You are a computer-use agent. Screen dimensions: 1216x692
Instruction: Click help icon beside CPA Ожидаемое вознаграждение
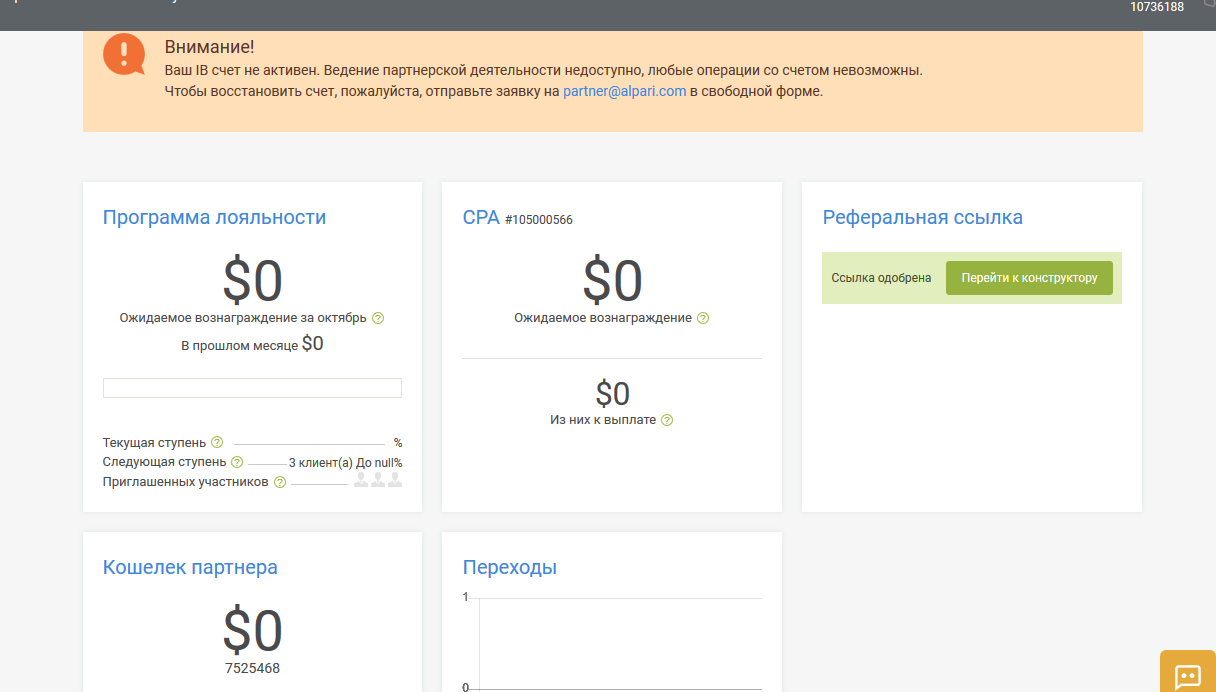click(703, 318)
